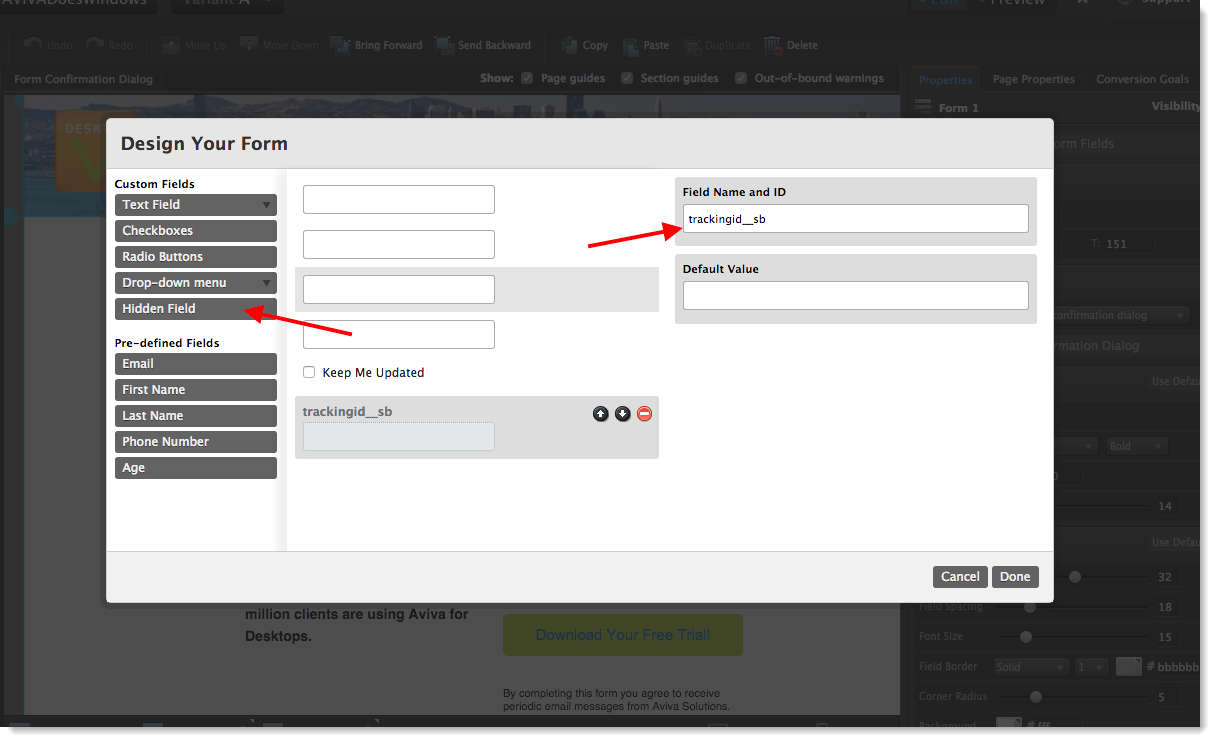Open the Form Confirmation Dialog tab

pos(84,79)
